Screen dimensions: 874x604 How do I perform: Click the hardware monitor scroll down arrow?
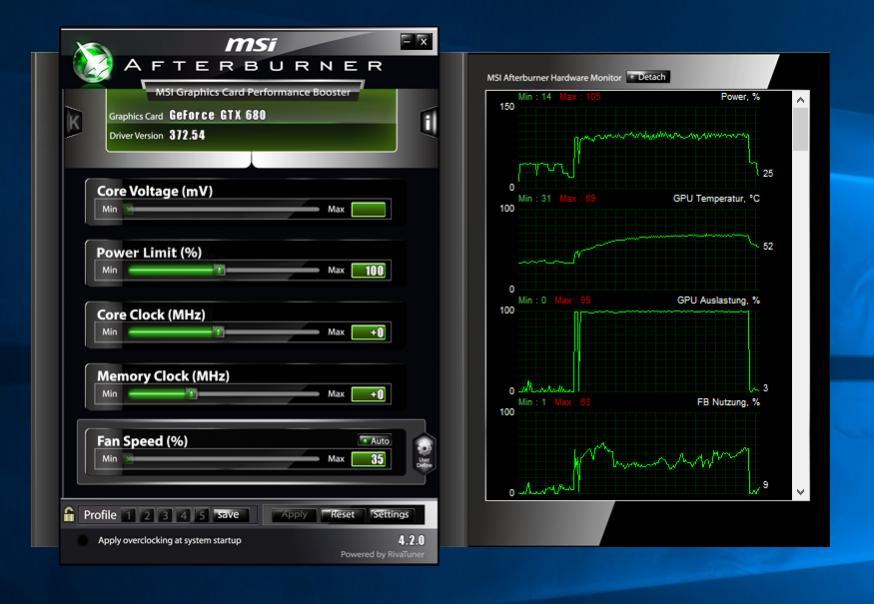[x=800, y=492]
